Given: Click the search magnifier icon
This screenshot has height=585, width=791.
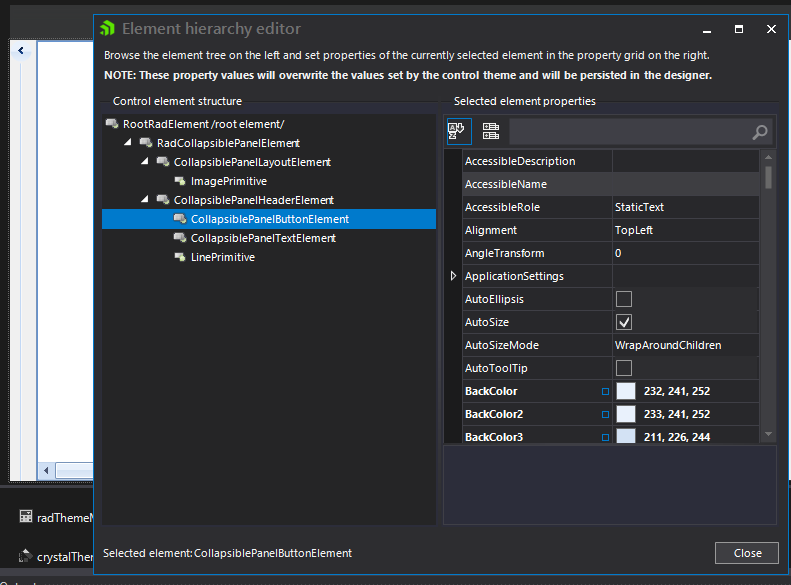Looking at the screenshot, I should (x=760, y=132).
